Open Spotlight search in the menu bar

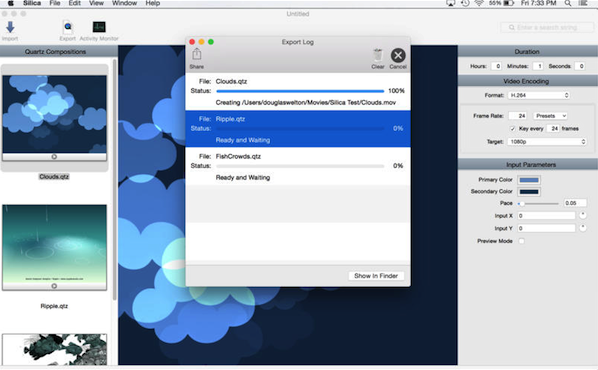click(x=567, y=3)
